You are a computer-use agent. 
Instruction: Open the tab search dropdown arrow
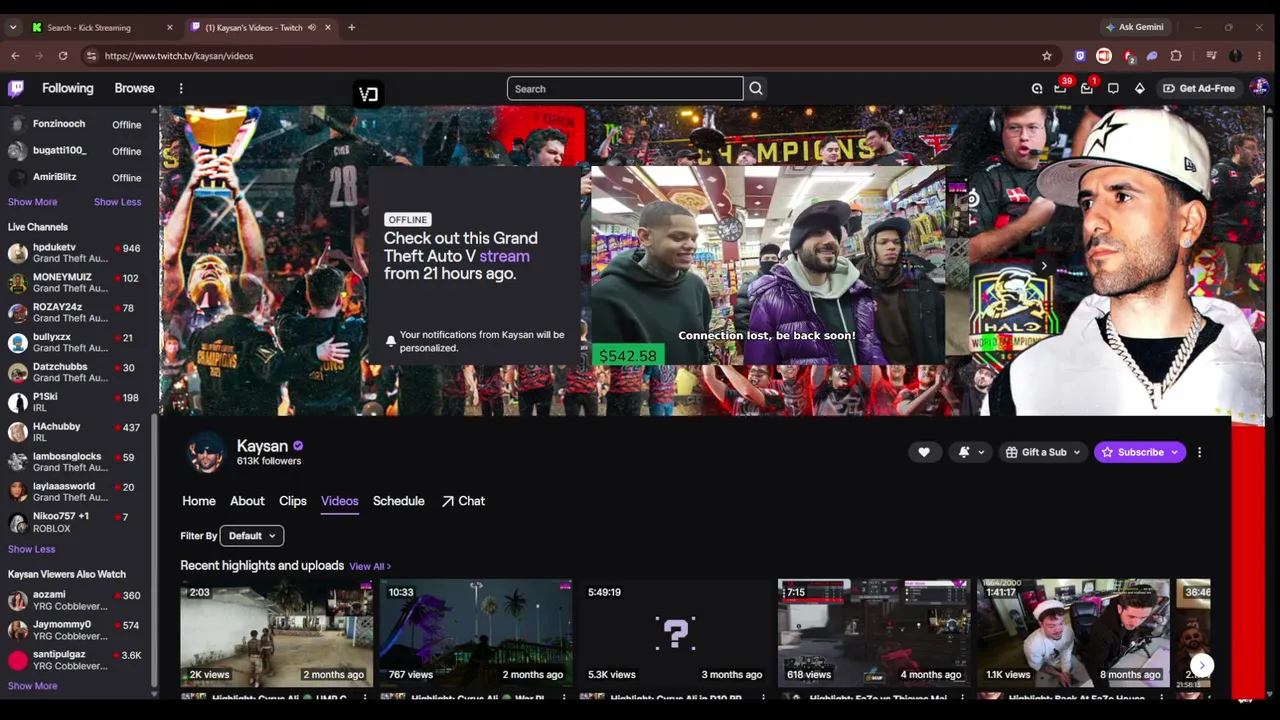[x=13, y=27]
